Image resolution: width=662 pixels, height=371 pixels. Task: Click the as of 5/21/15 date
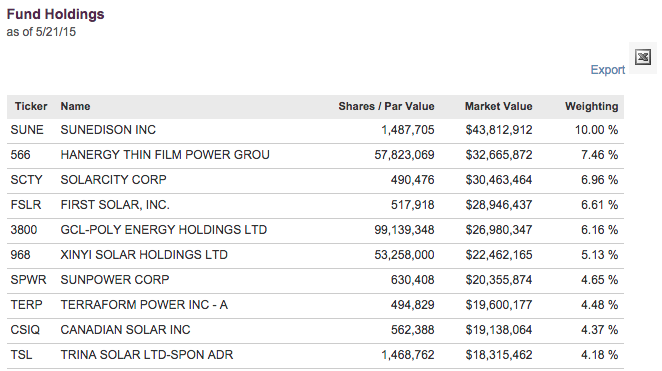tap(41, 32)
